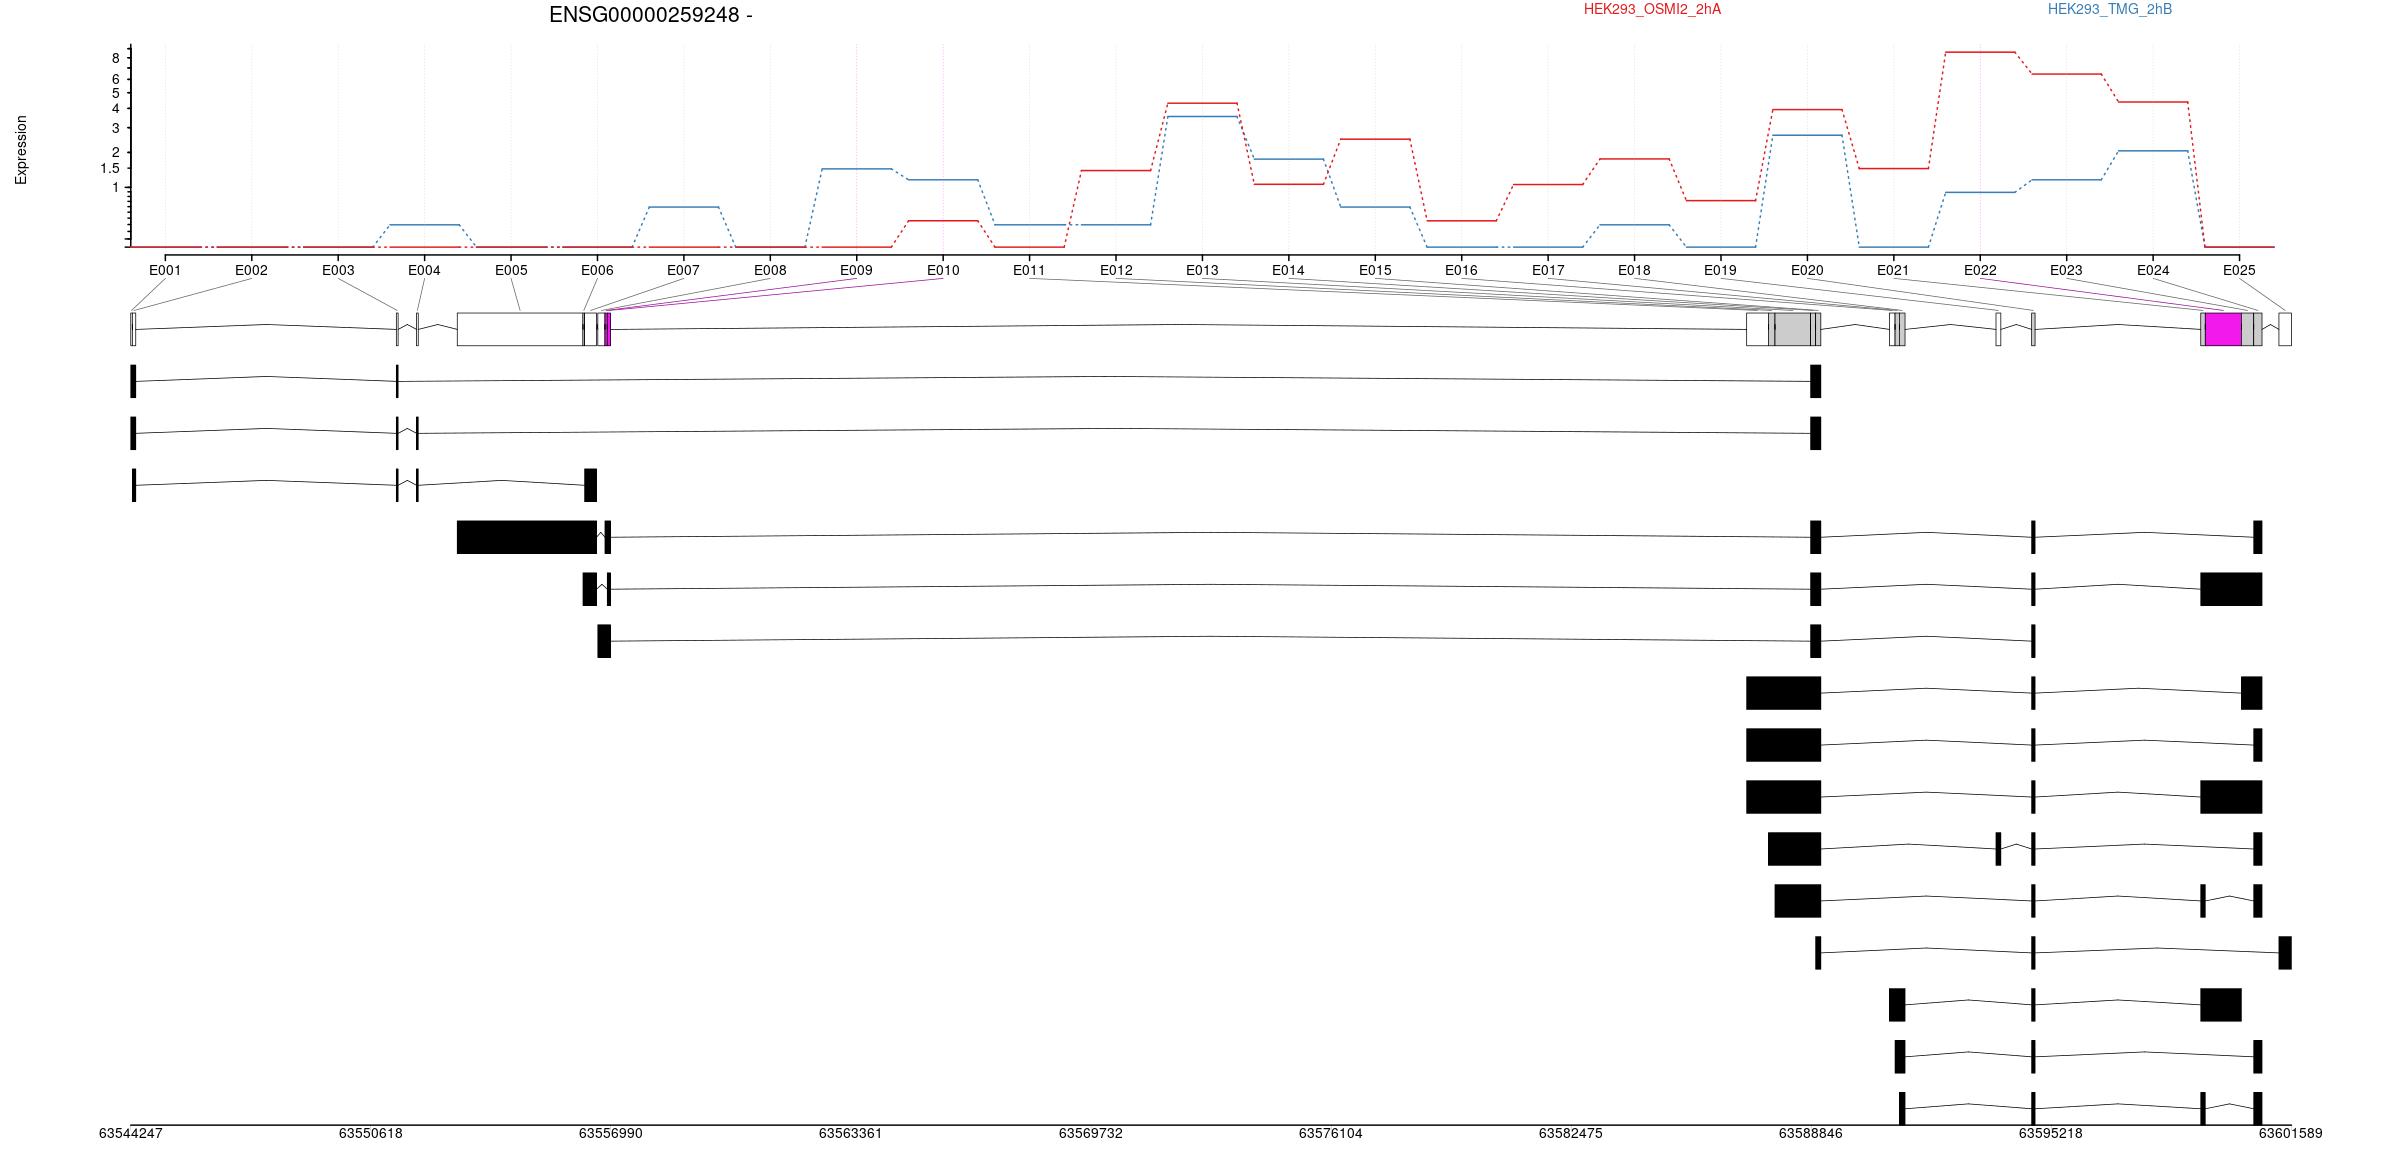Click exon label E025
This screenshot has width=2400, height=1150.
click(2239, 270)
